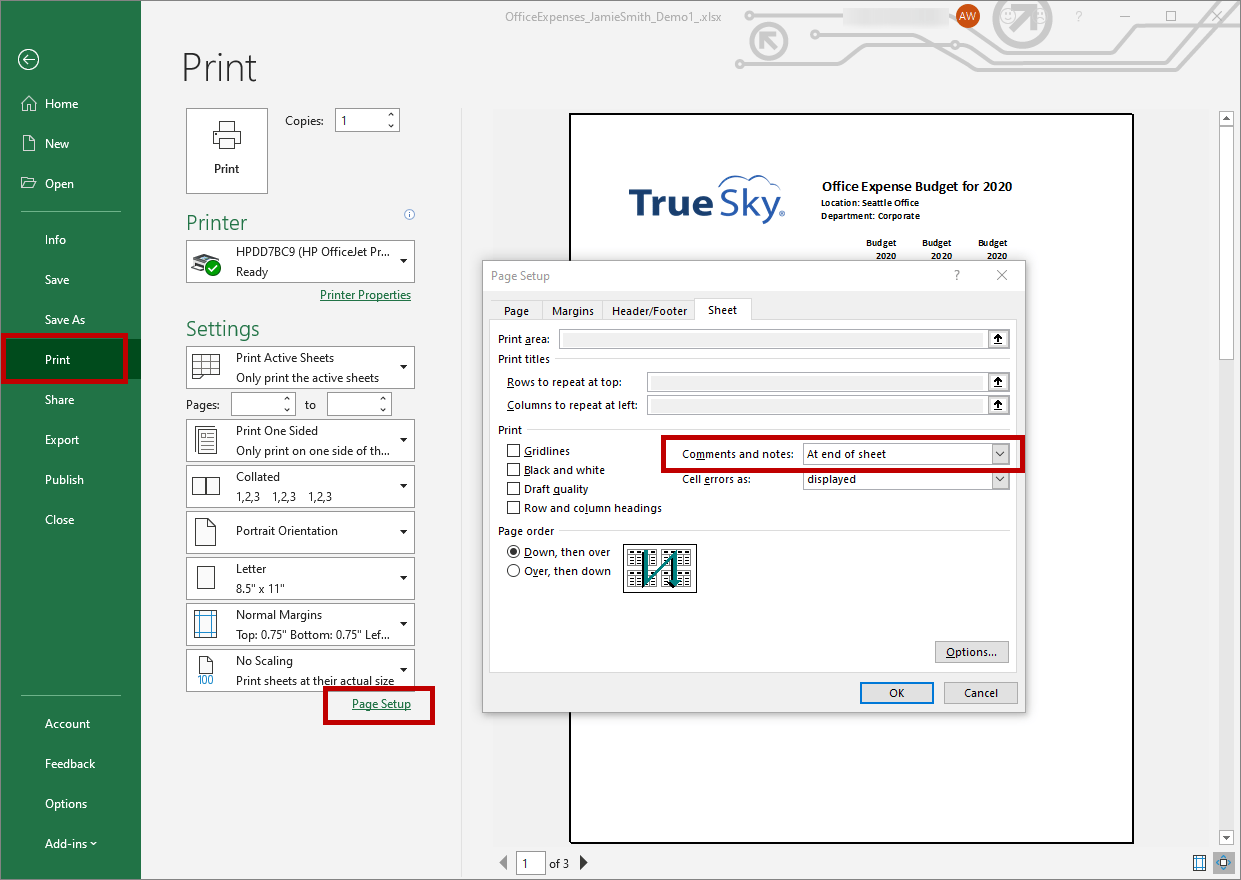Viewport: 1241px width, 880px height.
Task: Click OK to confirm Page Setup
Action: coord(896,692)
